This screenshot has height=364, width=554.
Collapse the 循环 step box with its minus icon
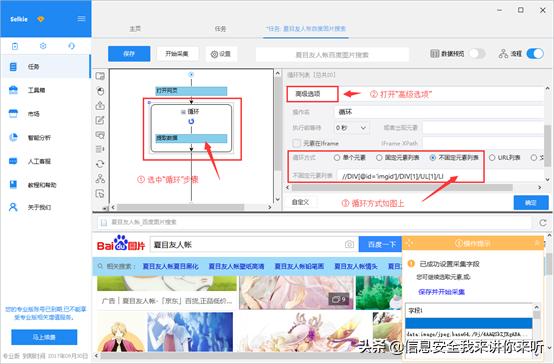coord(183,112)
